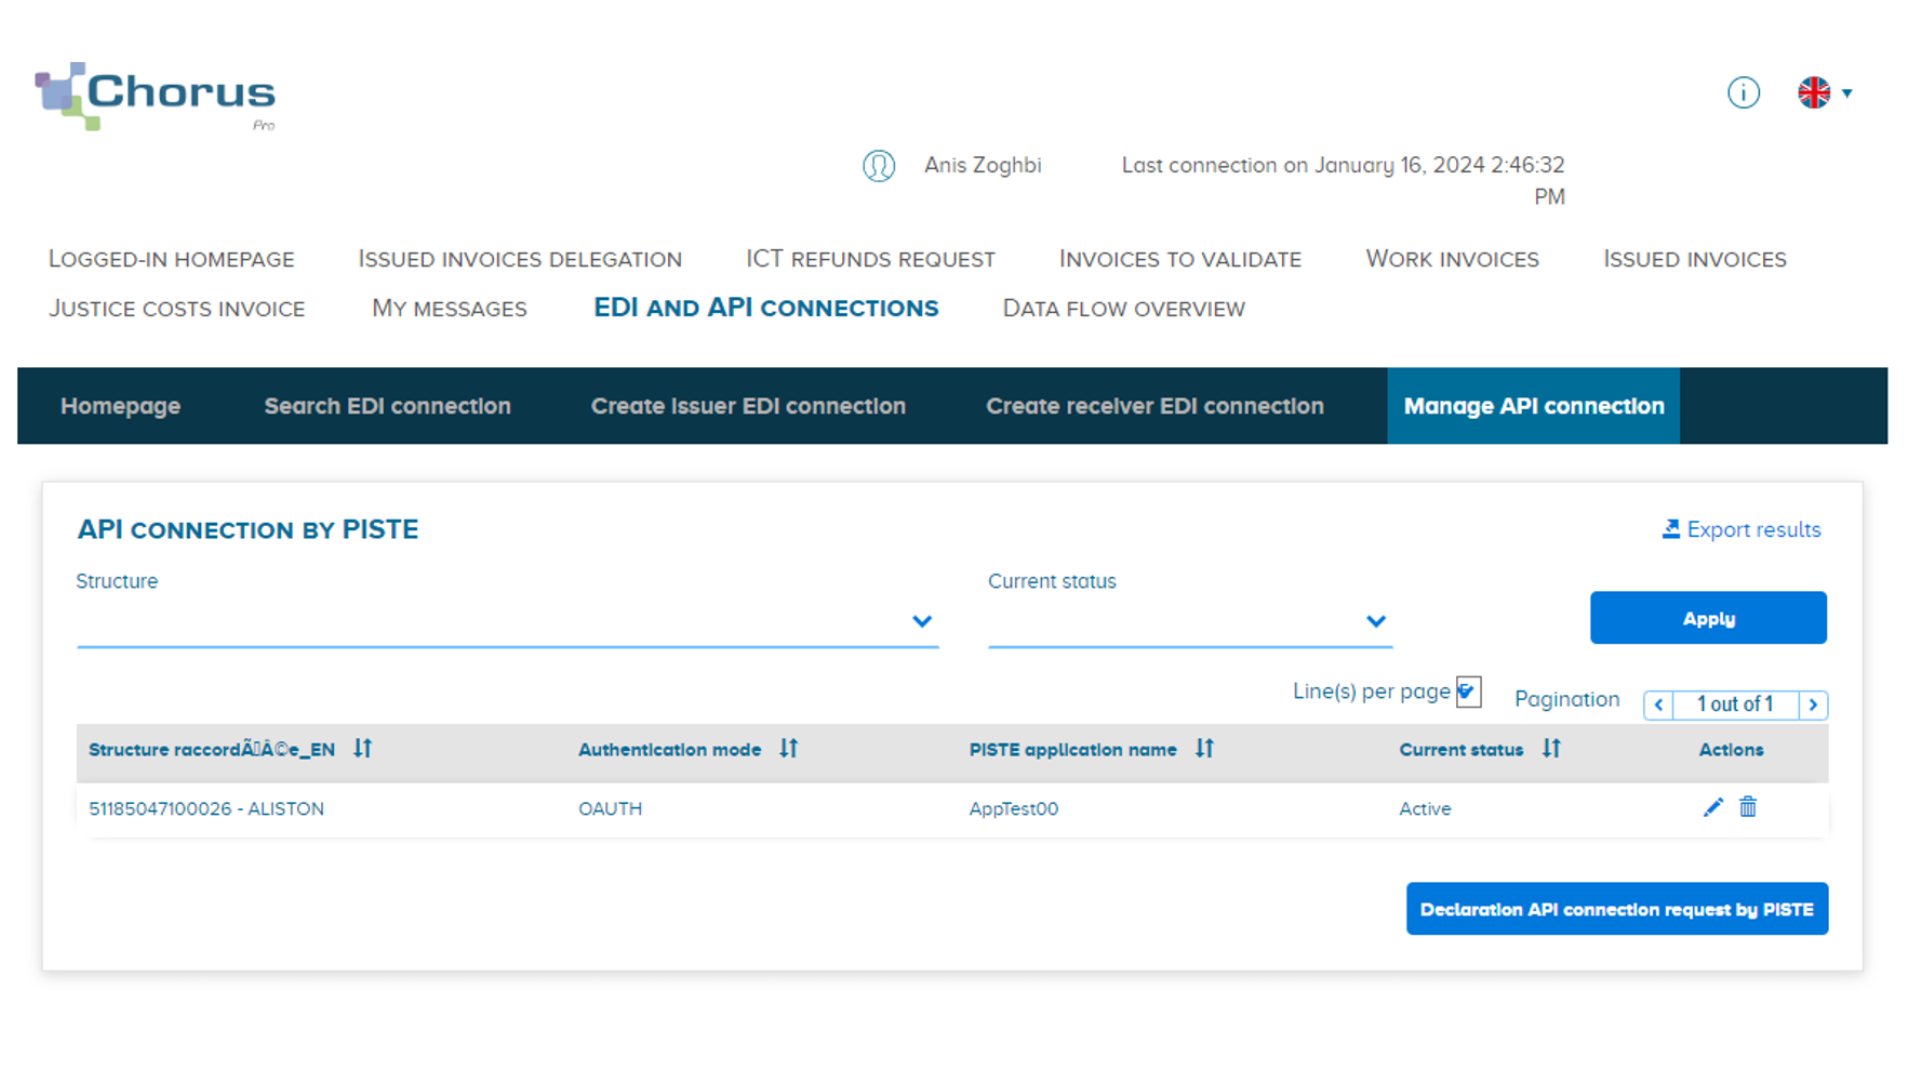
Task: Click Declaration API connection request by PISTE
Action: [1616, 909]
